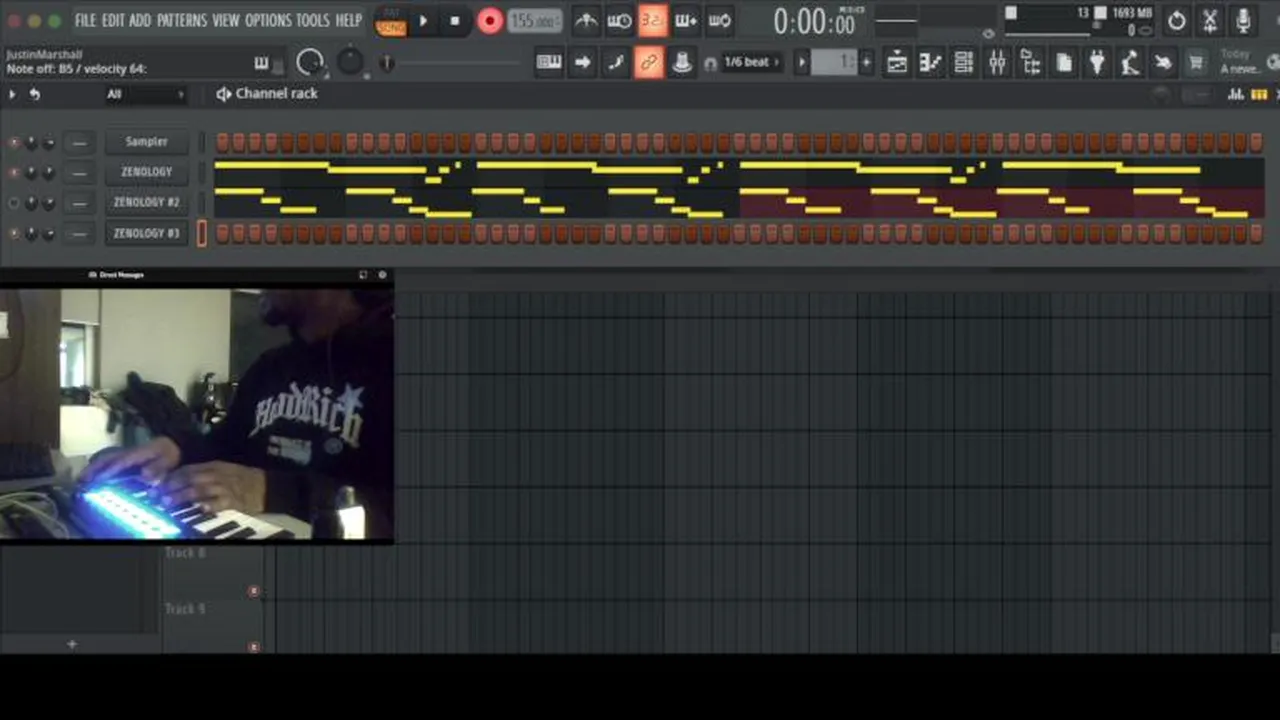Click the Channel rack undo arrow icon
1280x720 pixels.
(x=35, y=94)
